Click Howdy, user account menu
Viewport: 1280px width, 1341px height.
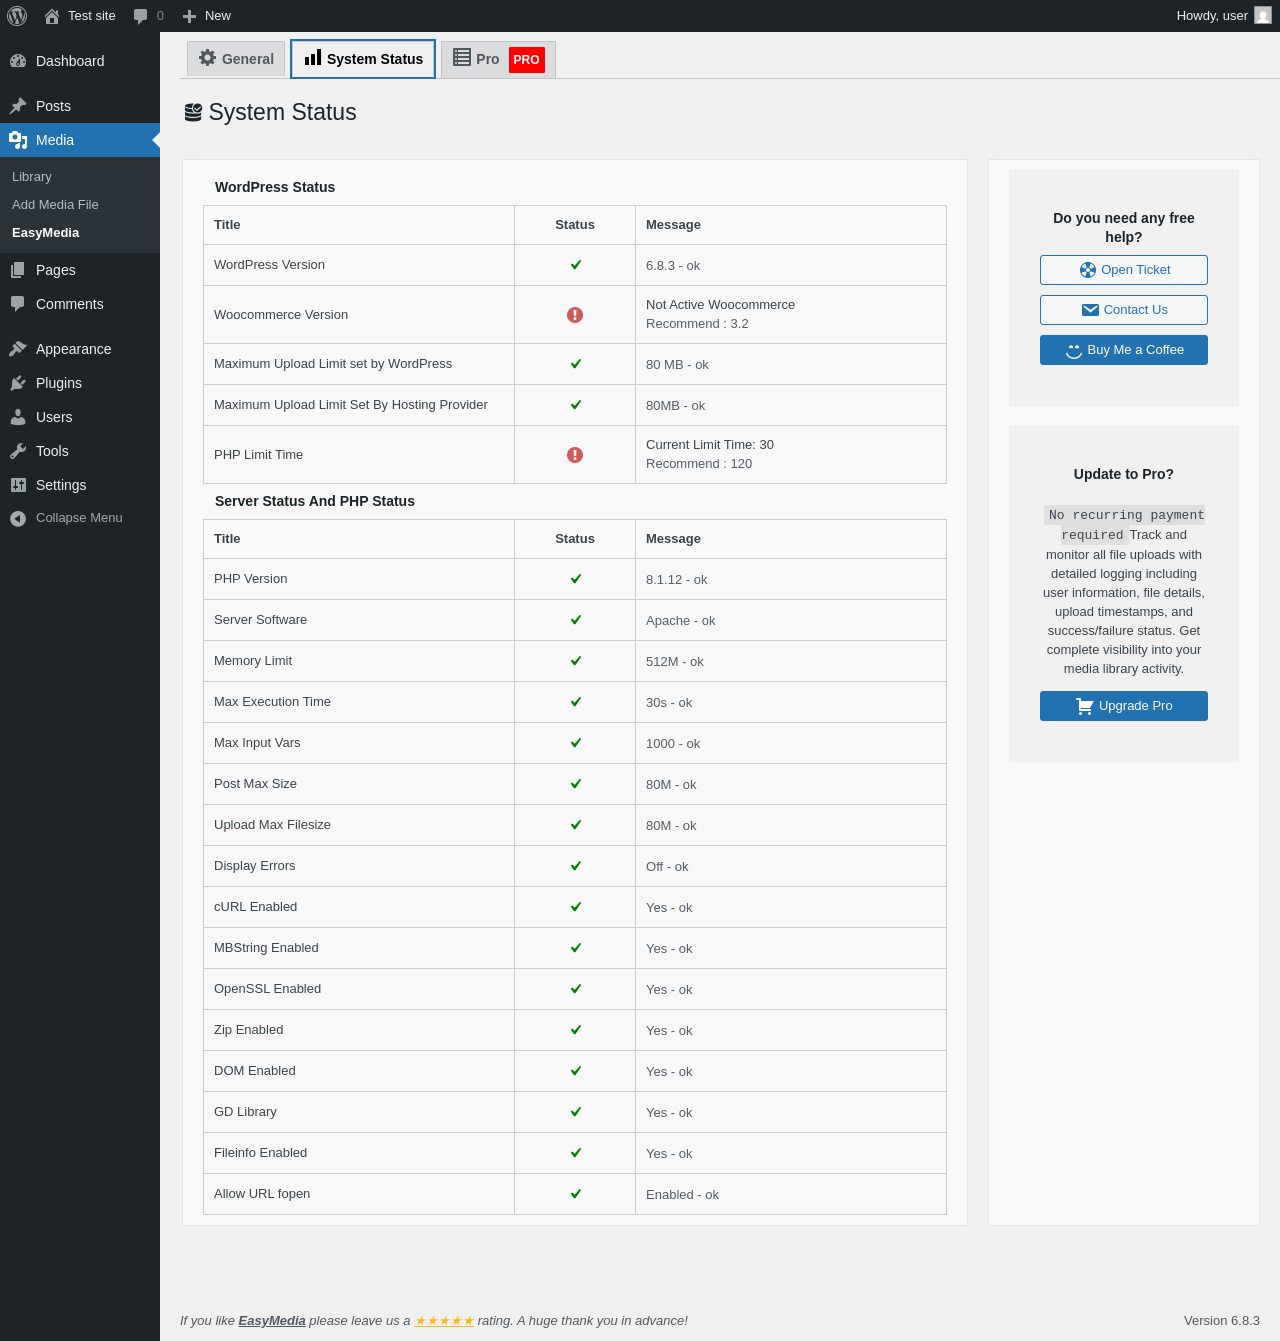(x=1224, y=16)
